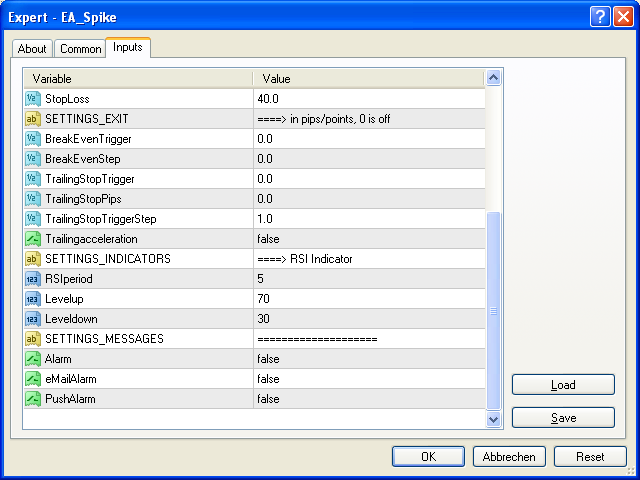Image resolution: width=640 pixels, height=480 pixels.
Task: Click the Help question mark button
Action: (600, 15)
